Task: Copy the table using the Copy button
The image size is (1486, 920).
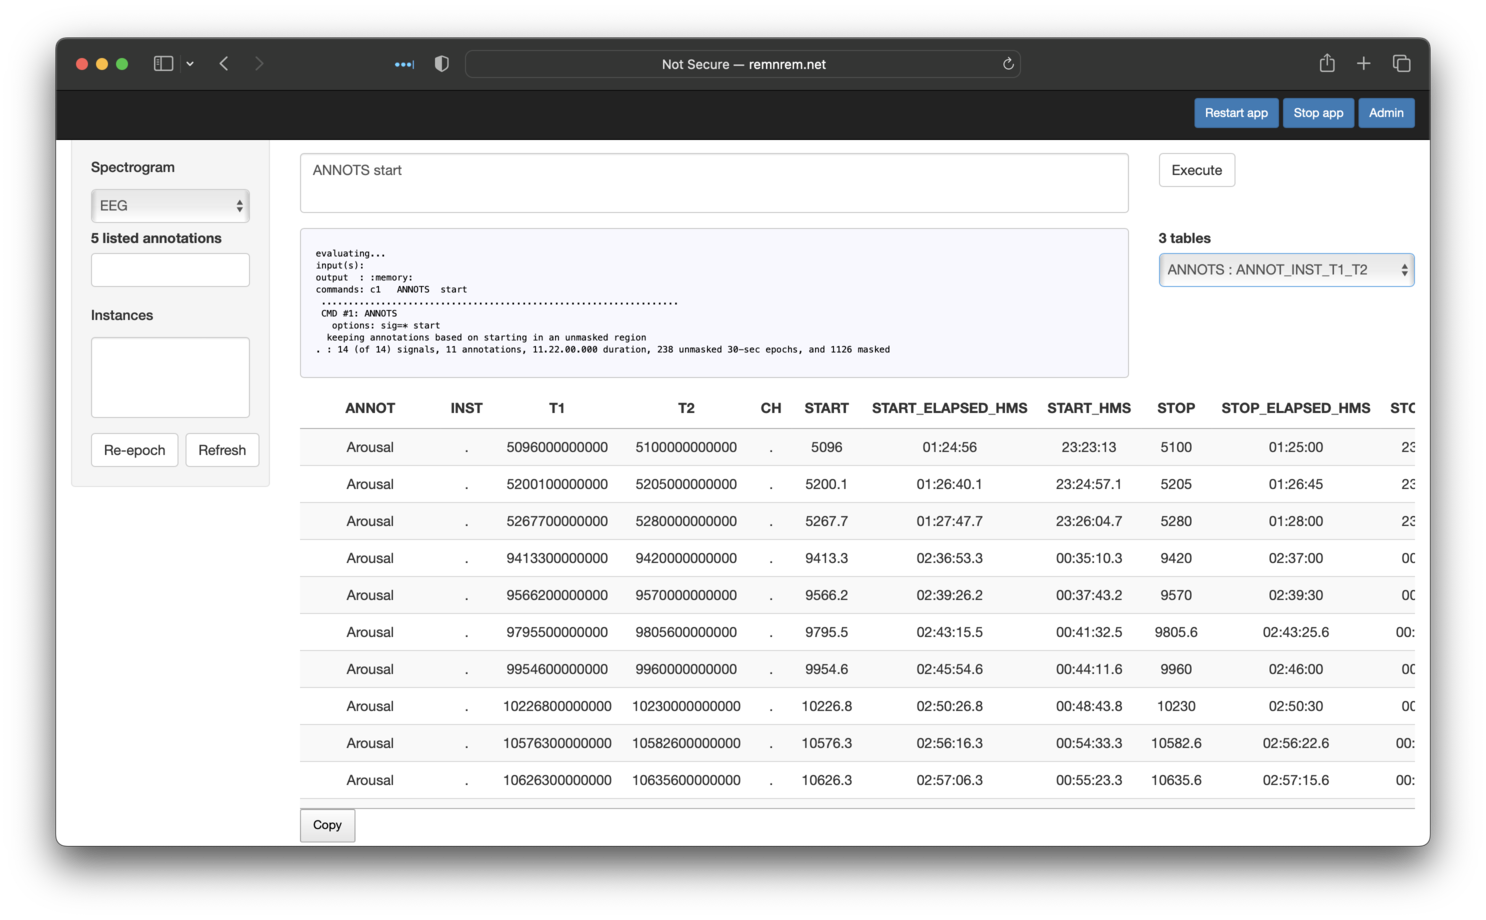Action: point(327,825)
